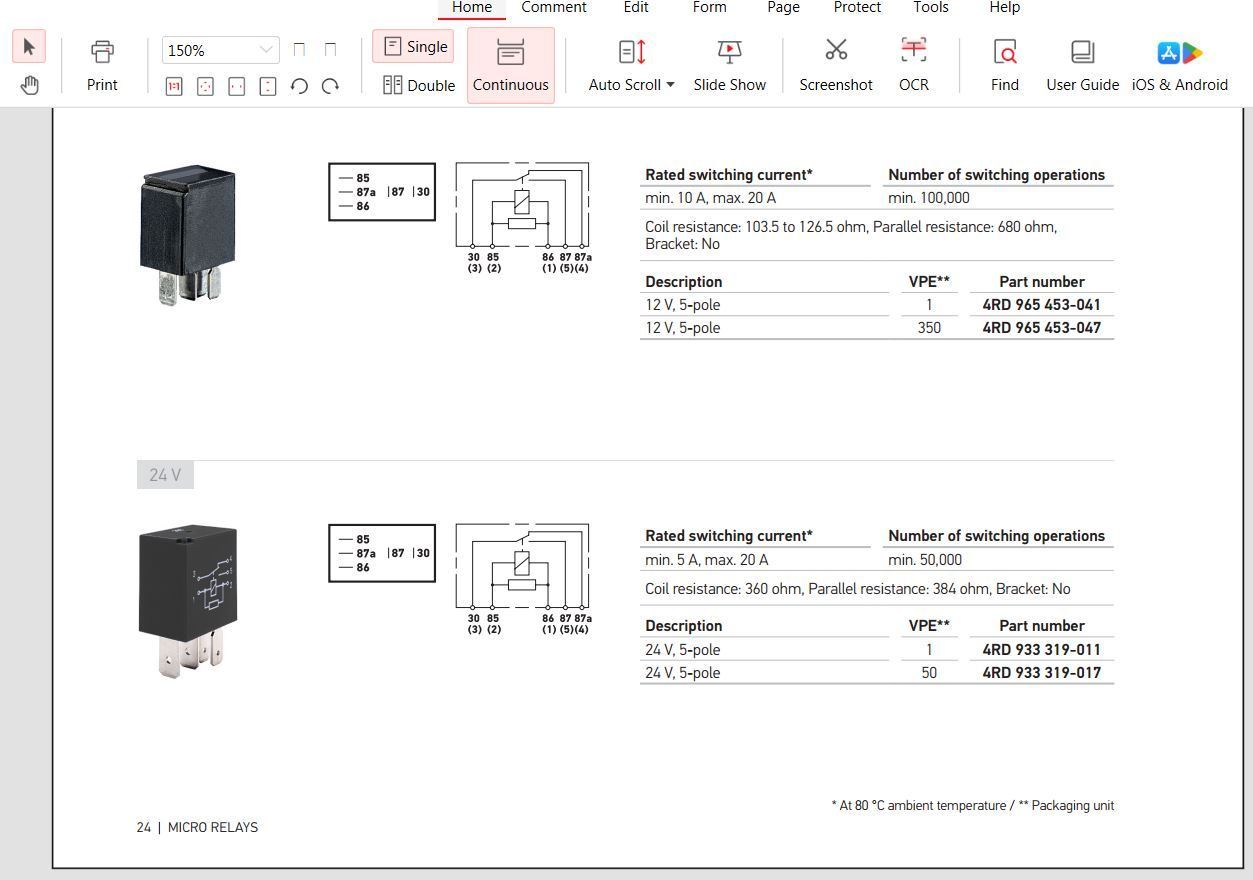The width and height of the screenshot is (1253, 880).
Task: Run OCR on the document
Action: pos(913,65)
